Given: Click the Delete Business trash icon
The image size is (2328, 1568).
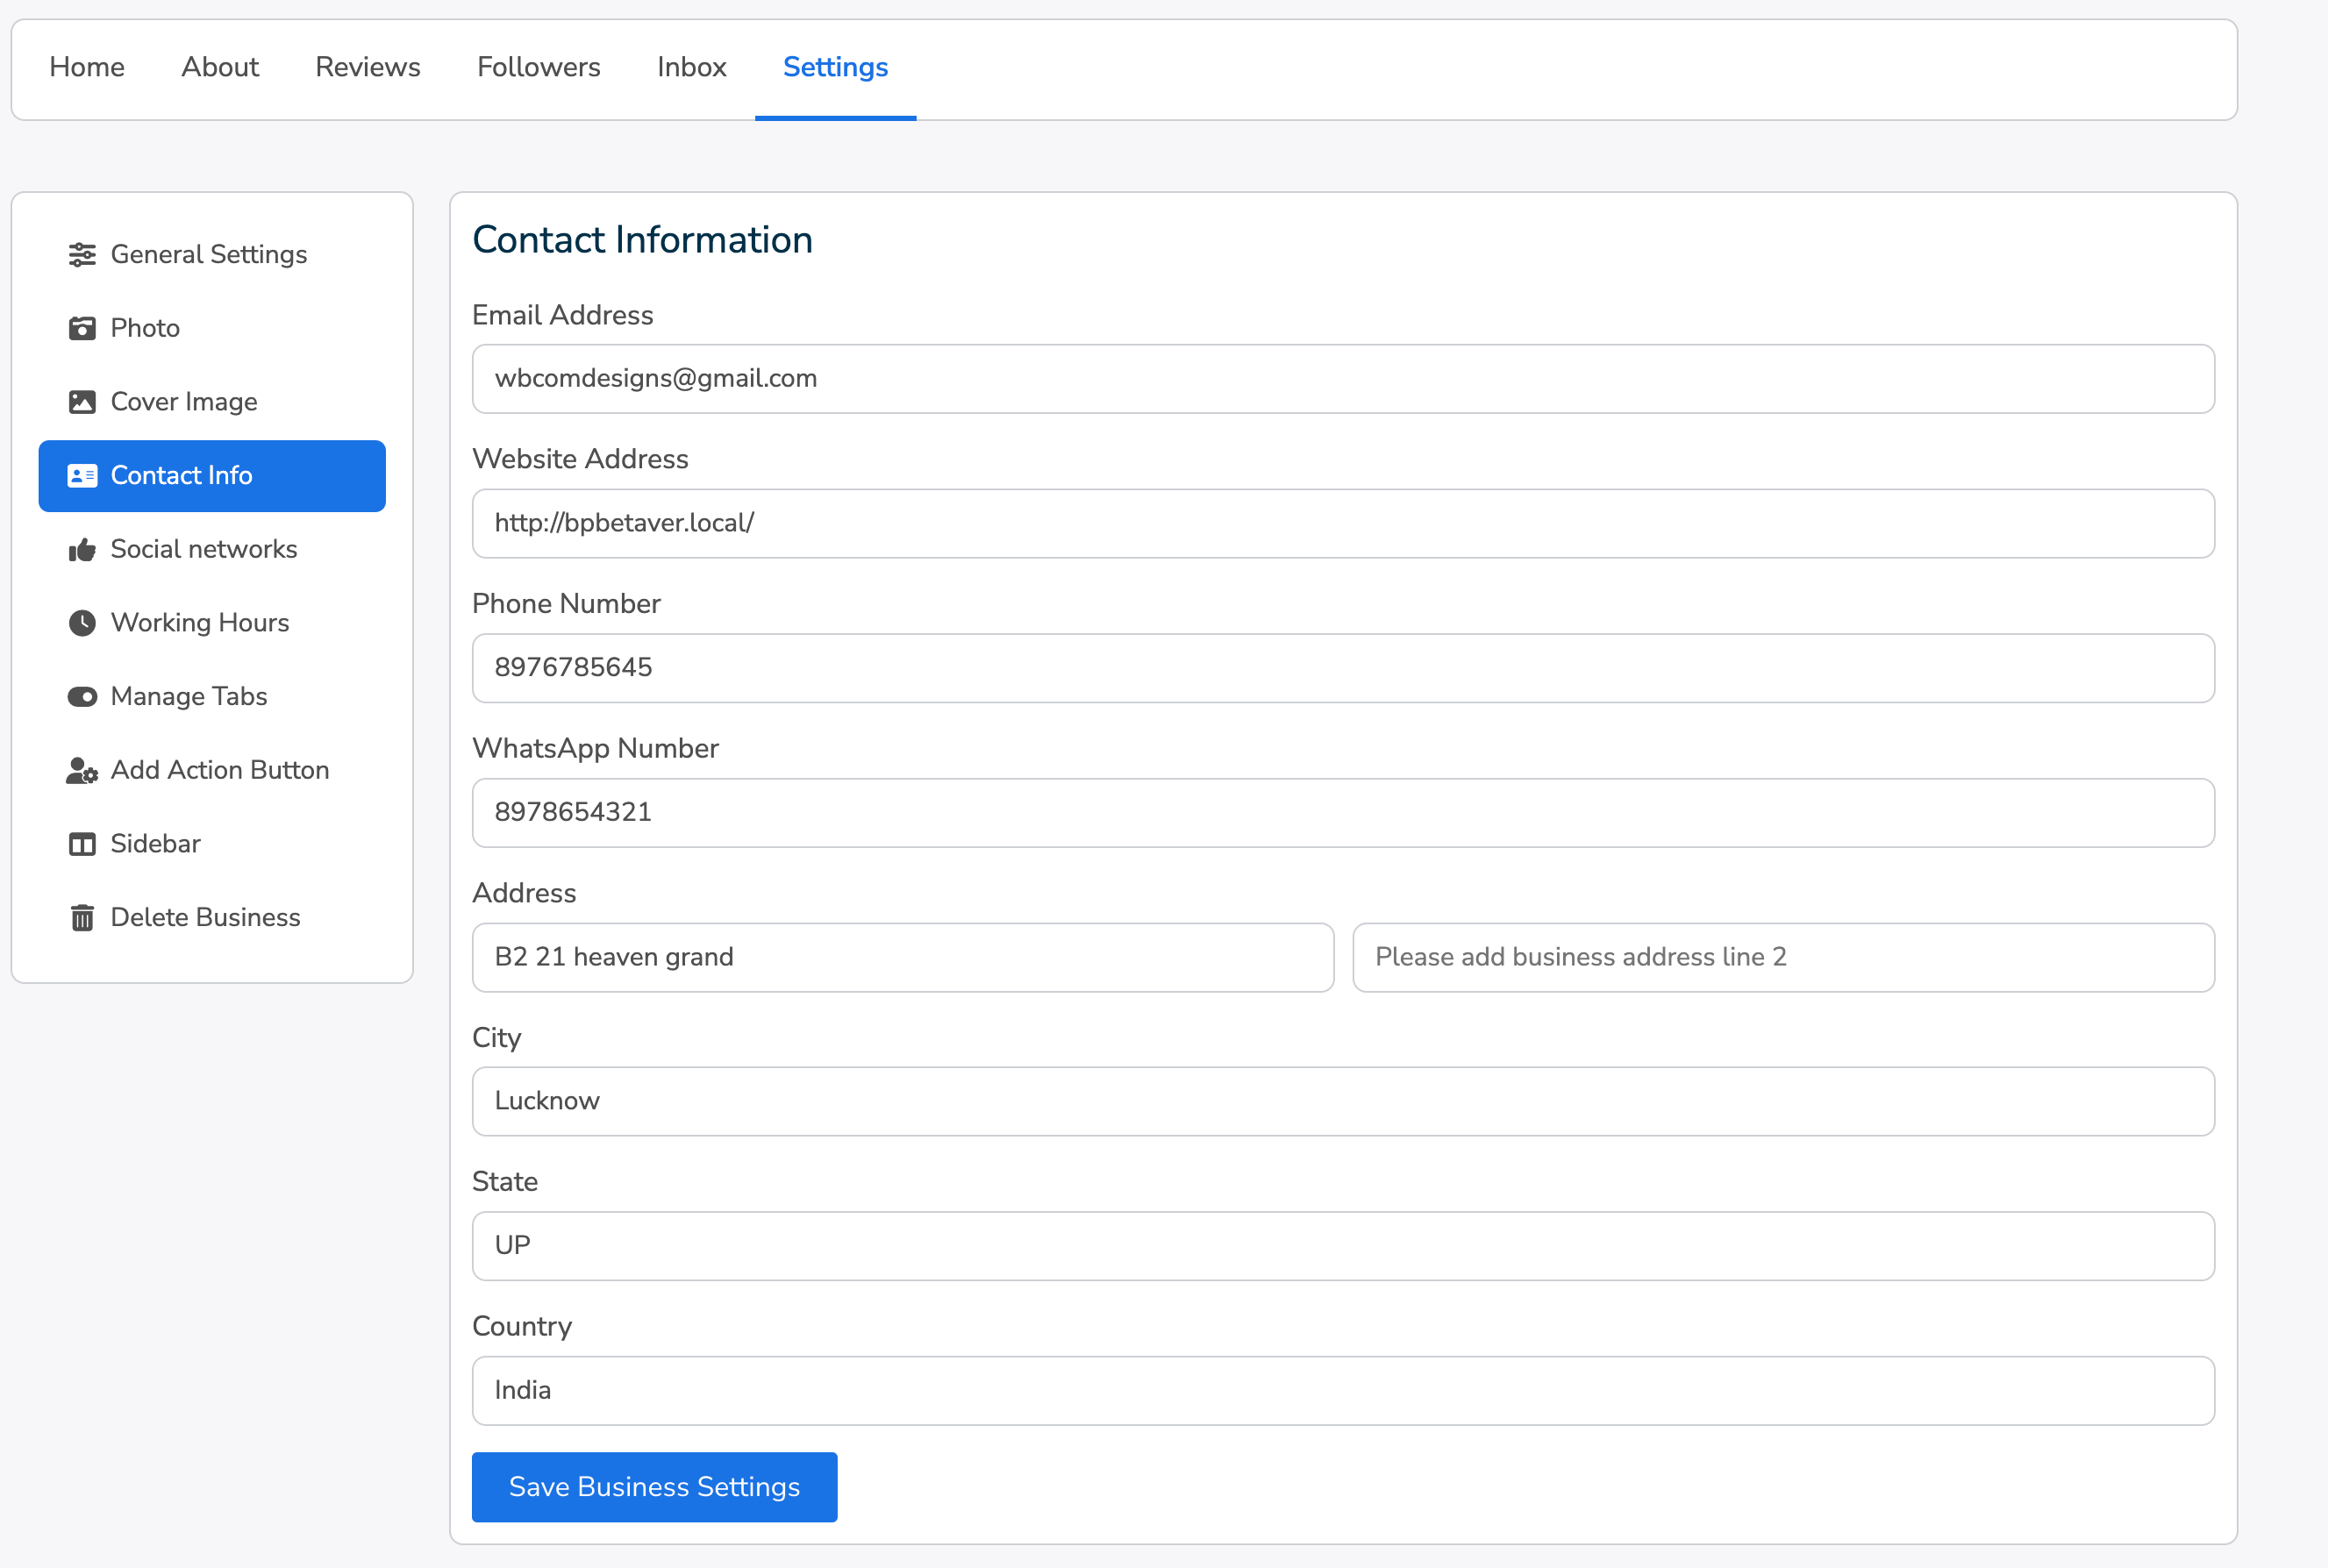Looking at the screenshot, I should [x=83, y=917].
